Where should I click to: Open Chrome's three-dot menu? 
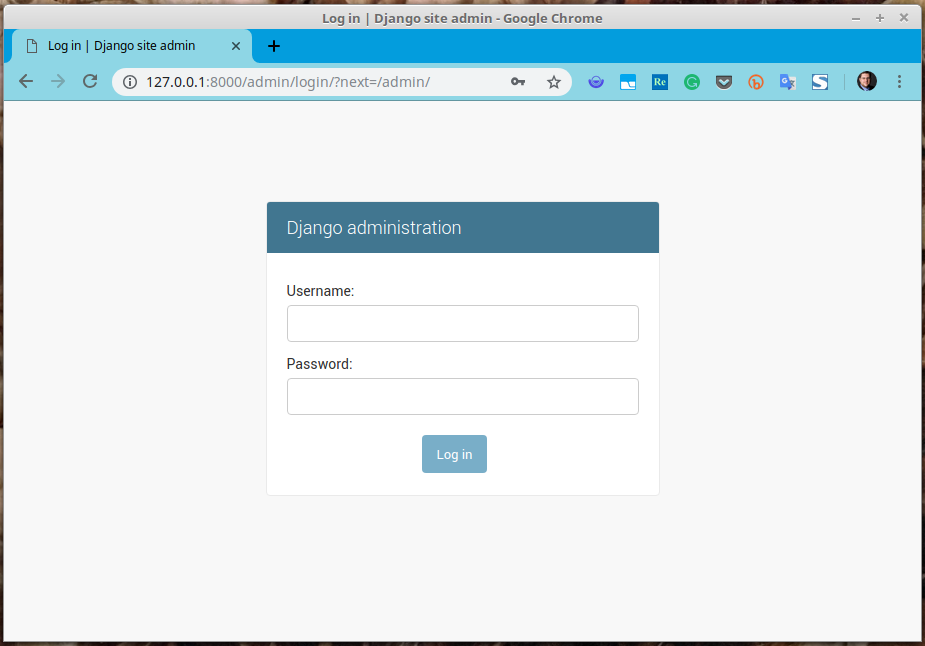[x=899, y=81]
